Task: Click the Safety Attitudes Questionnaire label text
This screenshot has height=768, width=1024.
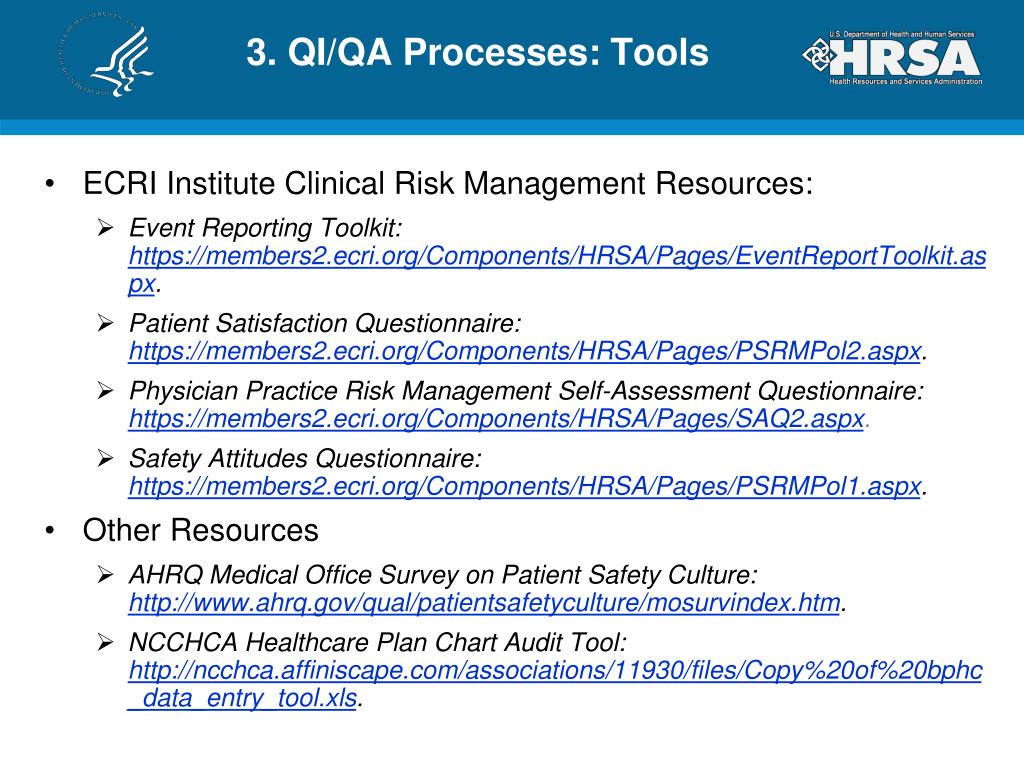Action: [x=305, y=459]
